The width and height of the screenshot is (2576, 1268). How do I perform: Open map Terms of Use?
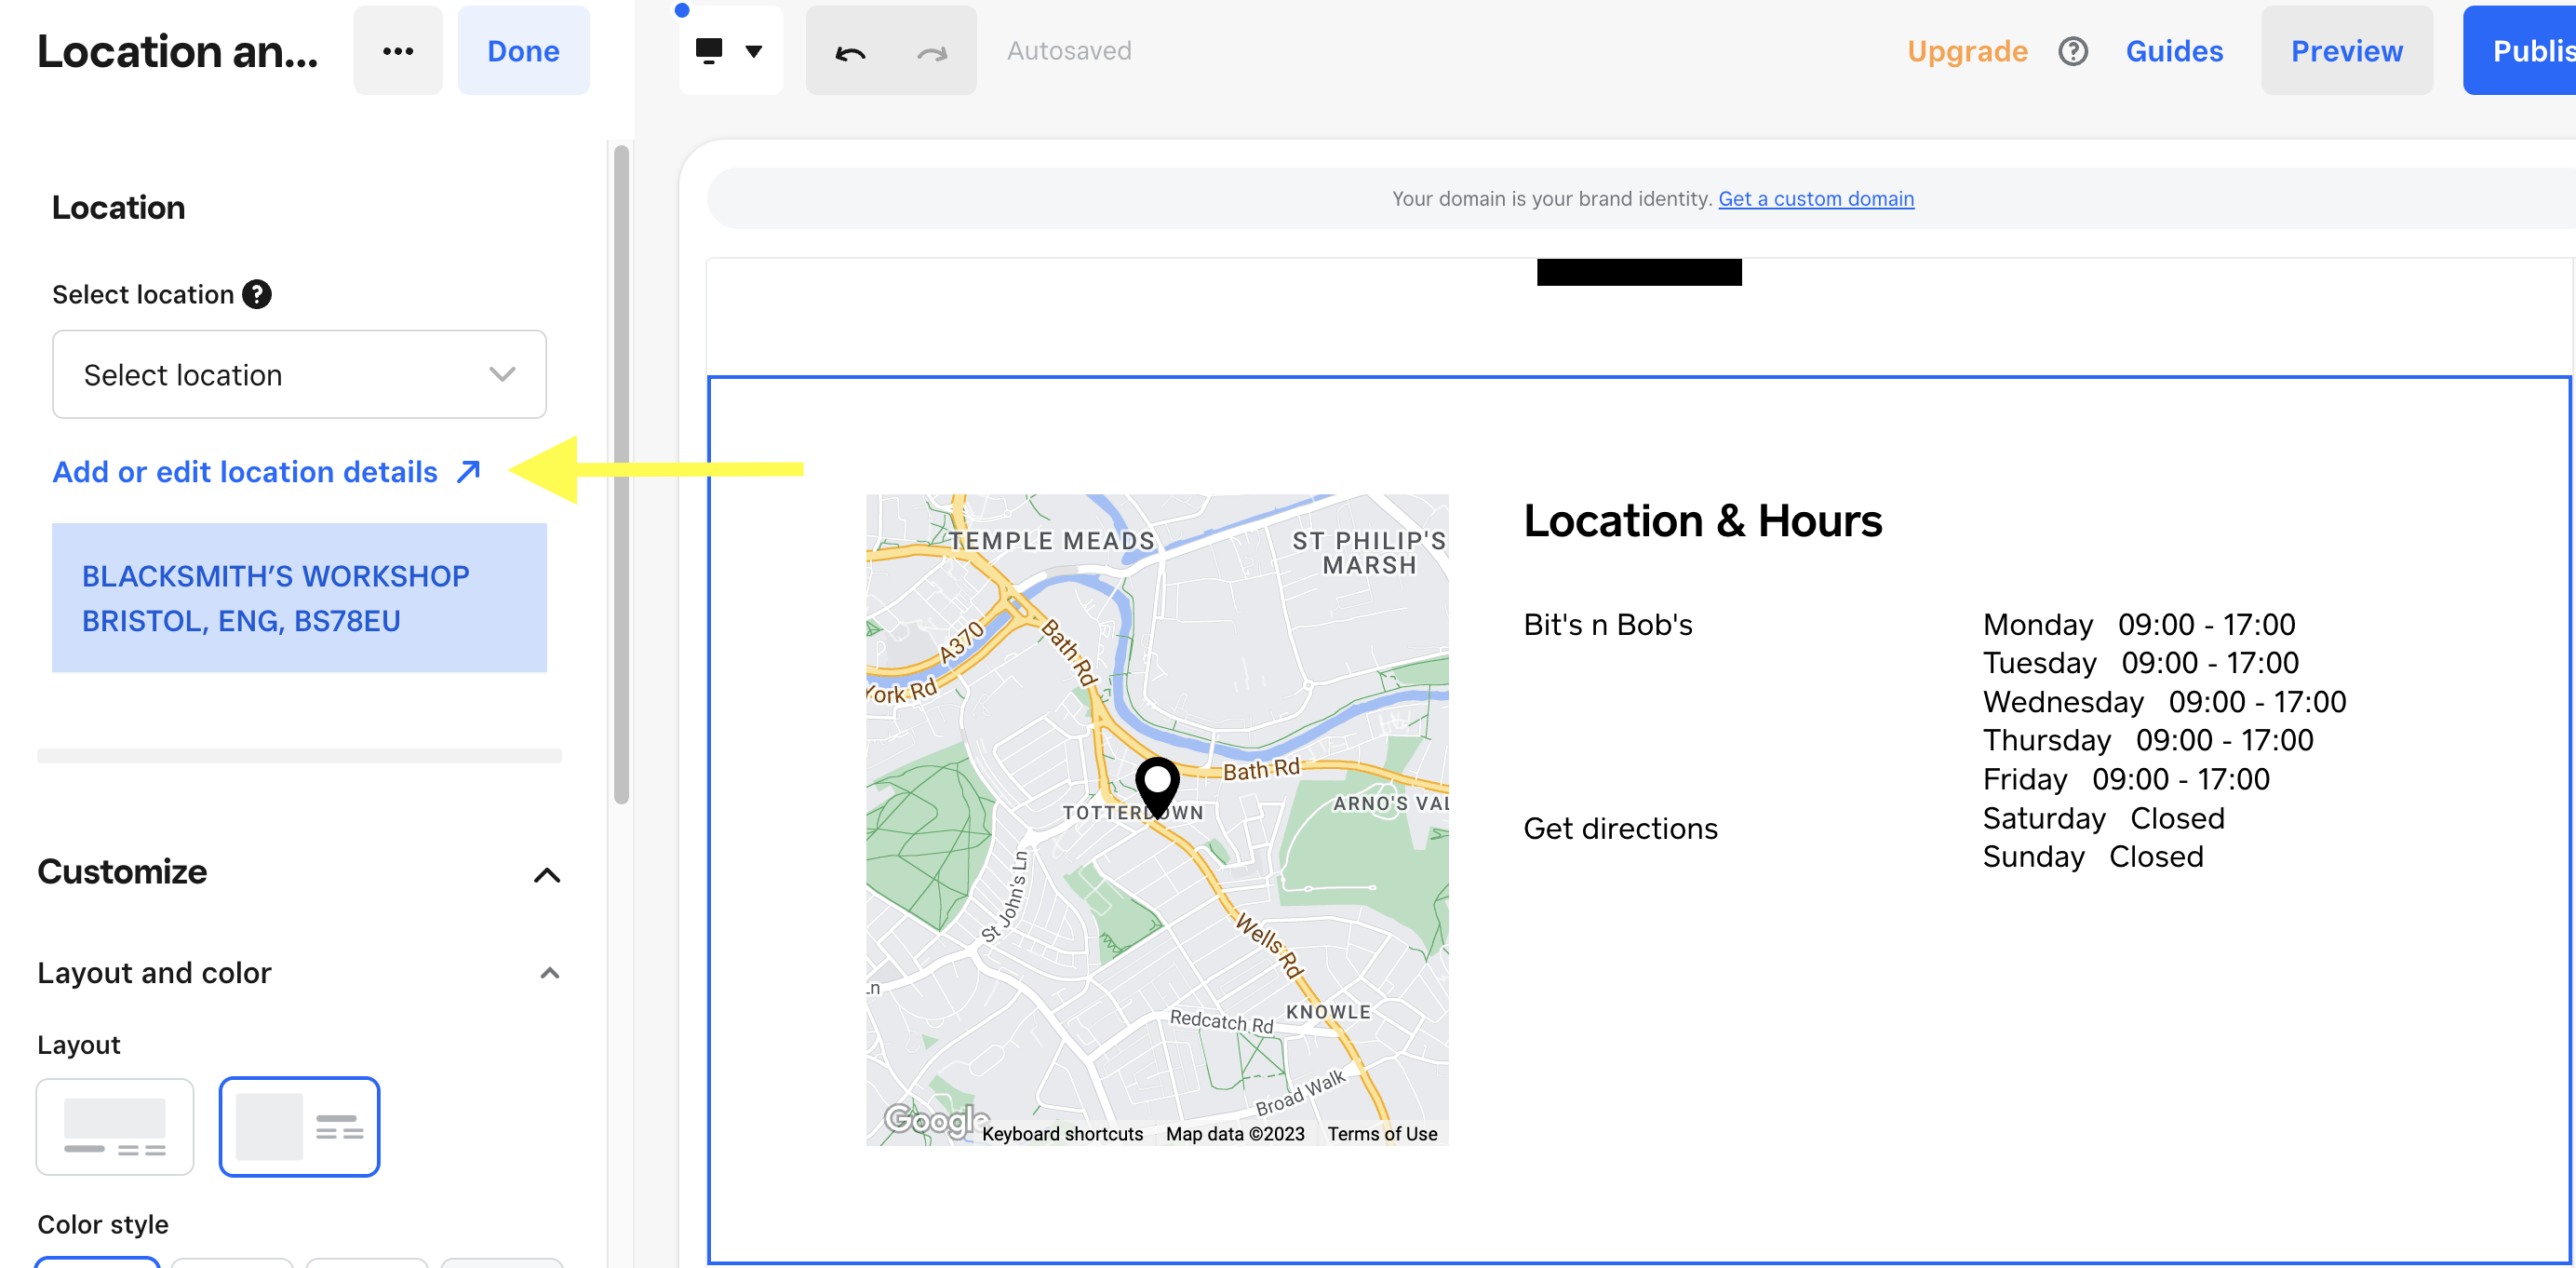point(1382,1133)
